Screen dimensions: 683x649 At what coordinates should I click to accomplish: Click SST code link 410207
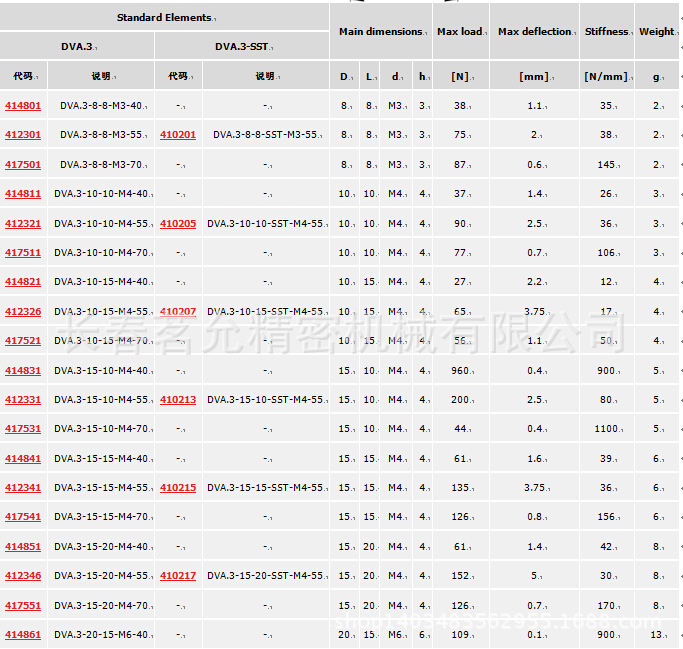pyautogui.click(x=178, y=312)
